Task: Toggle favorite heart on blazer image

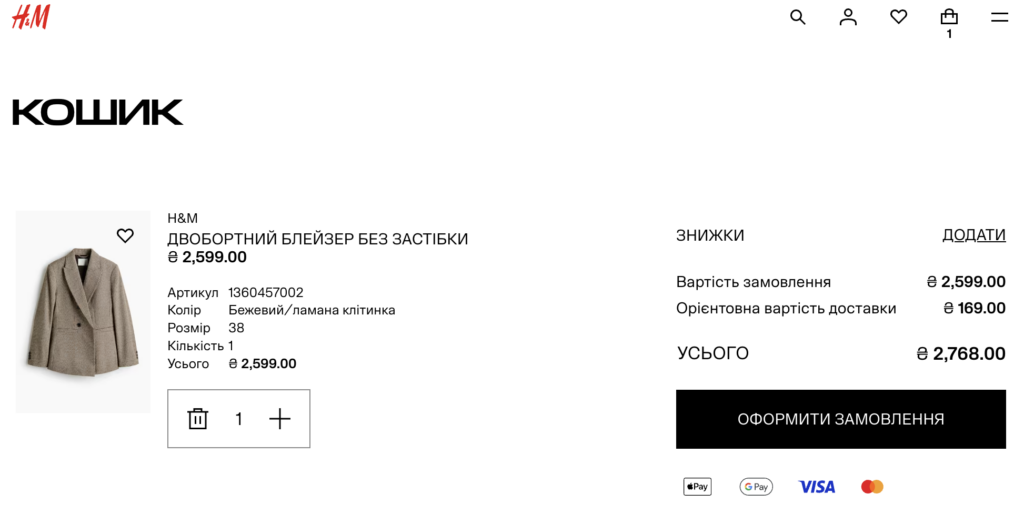Action: tap(125, 235)
